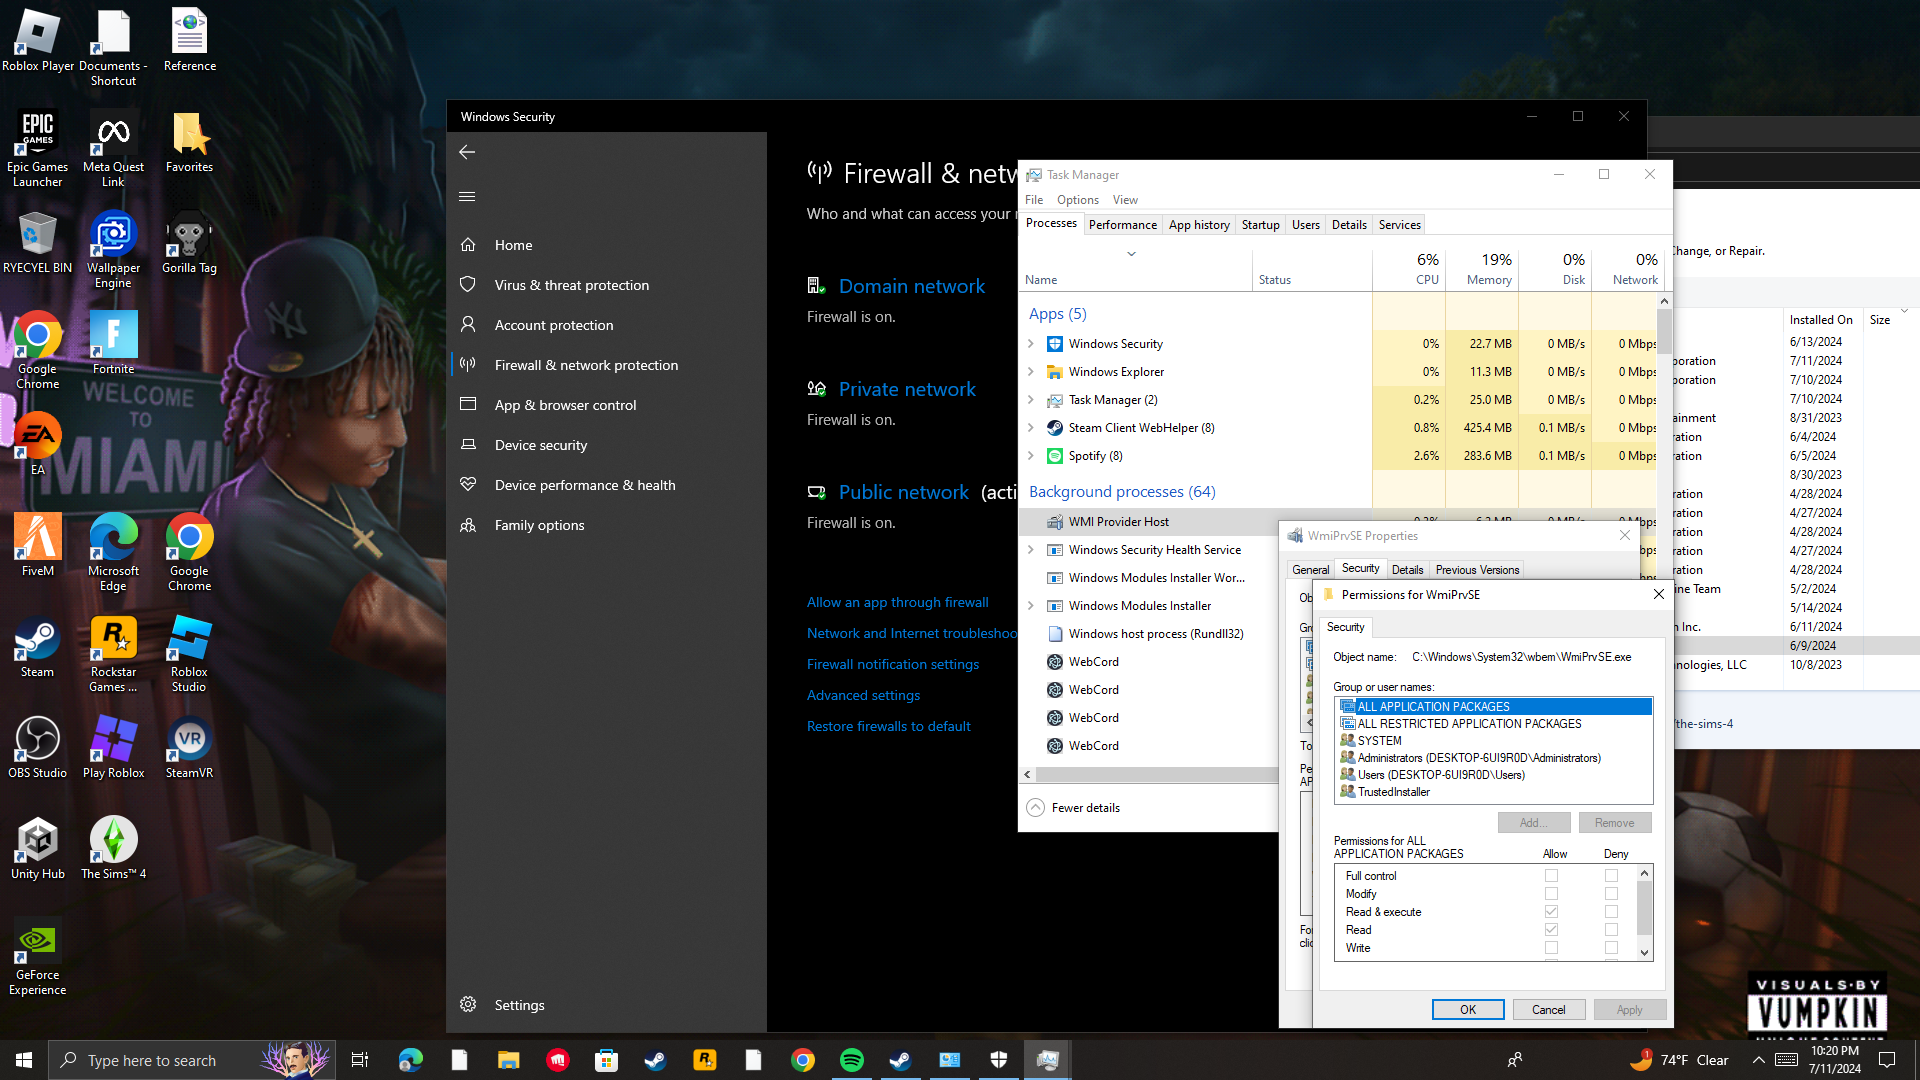Viewport: 1920px width, 1080px height.
Task: Click the Device security laptop icon
Action: tap(467, 445)
